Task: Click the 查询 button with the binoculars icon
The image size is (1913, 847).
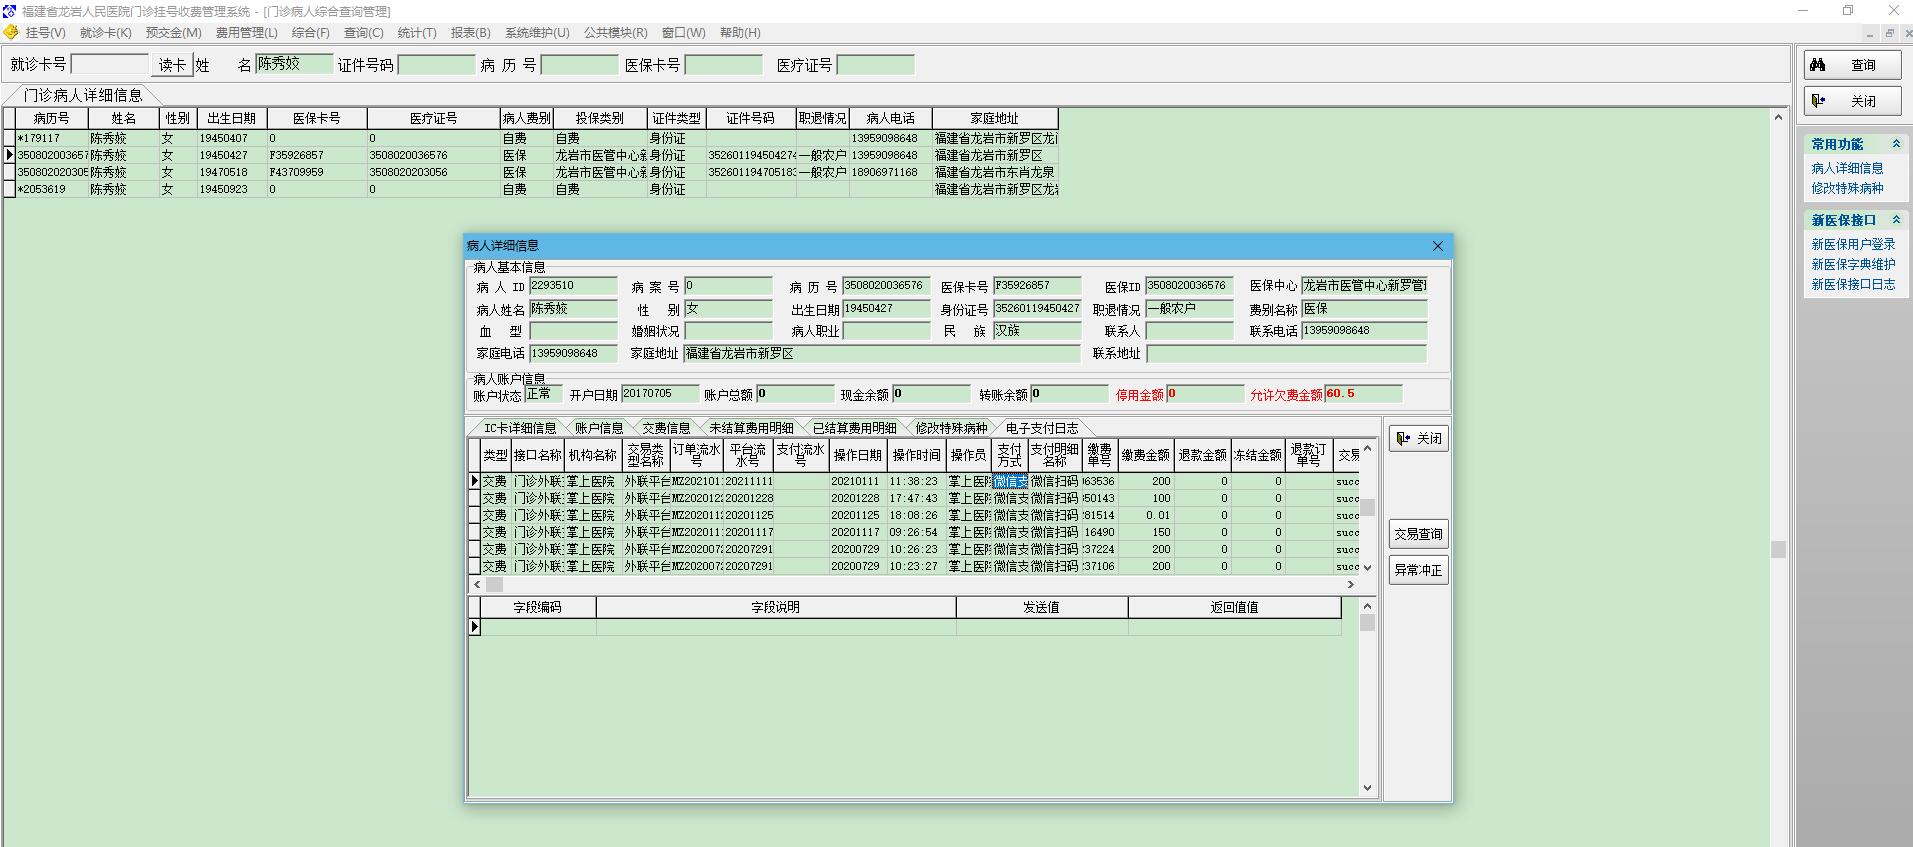Action: tap(1852, 65)
